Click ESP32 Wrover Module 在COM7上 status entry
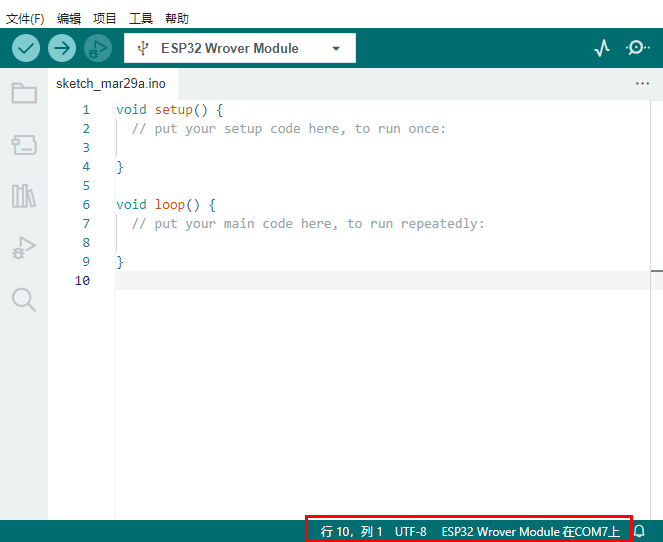Image resolution: width=663 pixels, height=542 pixels. [x=531, y=531]
